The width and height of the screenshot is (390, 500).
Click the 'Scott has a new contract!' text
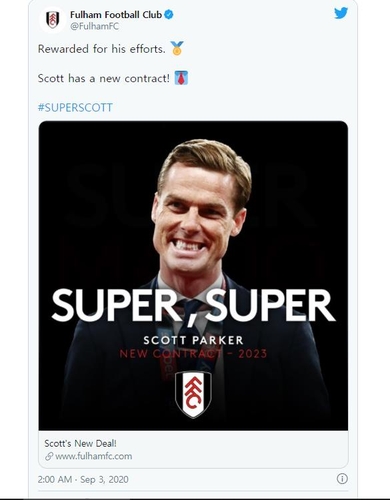[104, 78]
